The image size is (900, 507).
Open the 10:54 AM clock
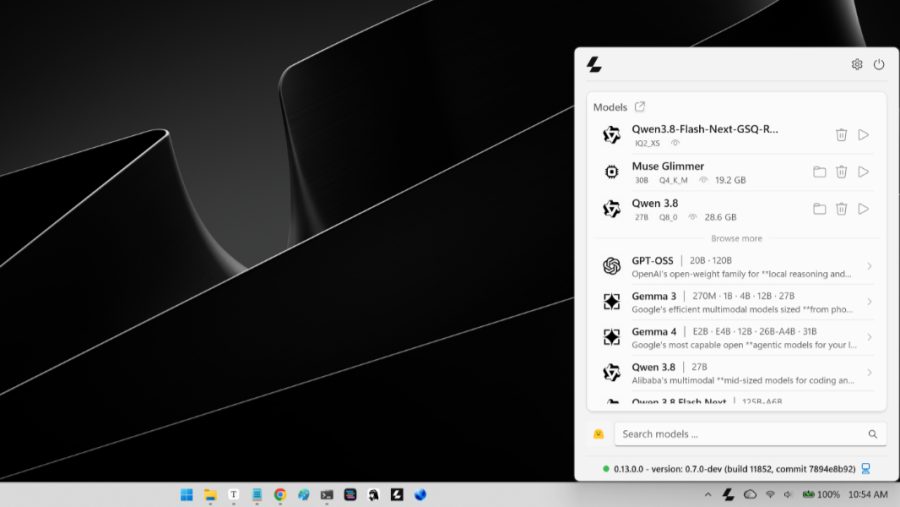[868, 494]
